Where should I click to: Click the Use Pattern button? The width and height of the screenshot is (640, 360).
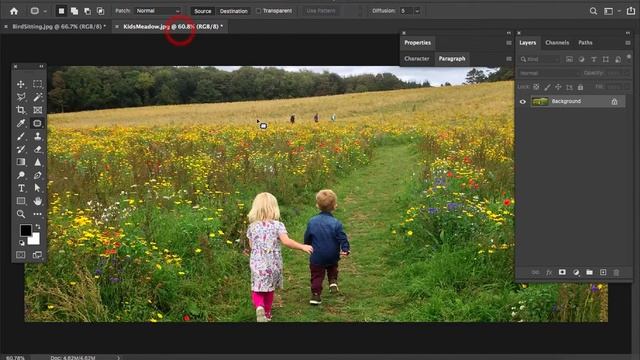[321, 11]
